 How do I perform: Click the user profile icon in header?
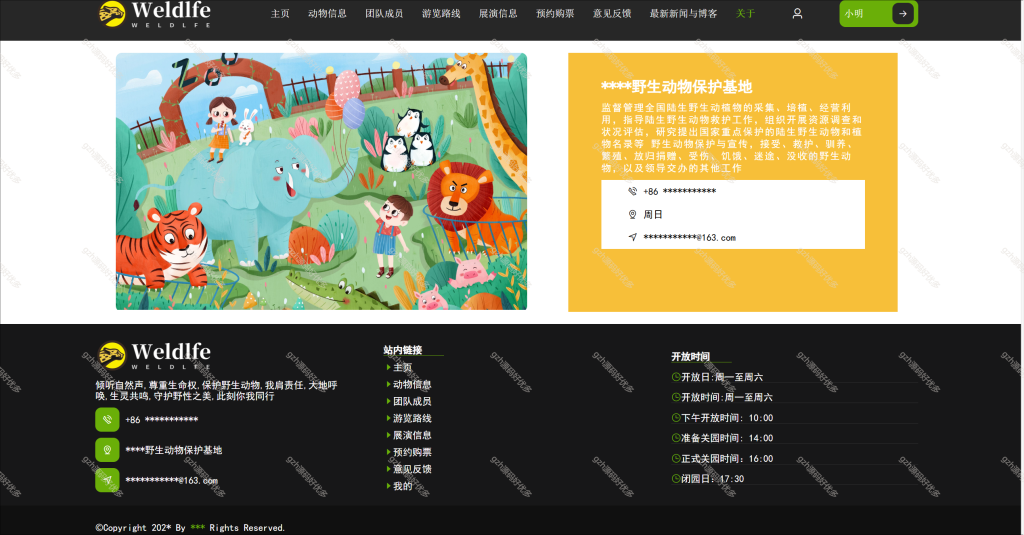(x=797, y=13)
